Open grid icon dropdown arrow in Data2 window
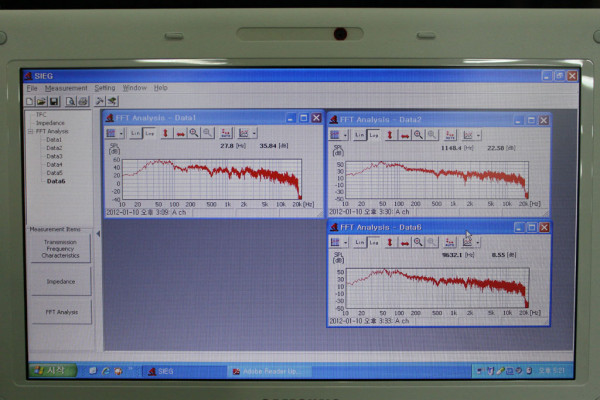This screenshot has width=600, height=400. 345,135
